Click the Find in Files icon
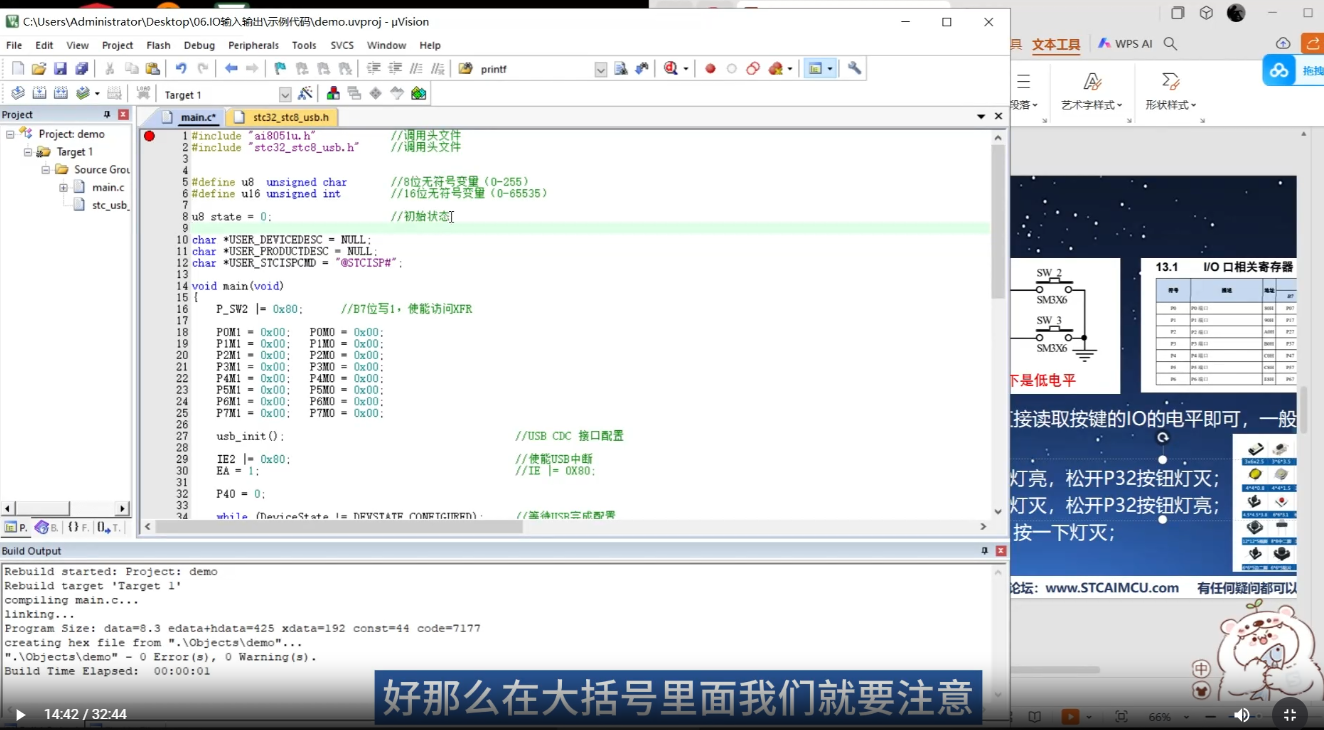Viewport: 1324px width, 730px height. click(466, 69)
